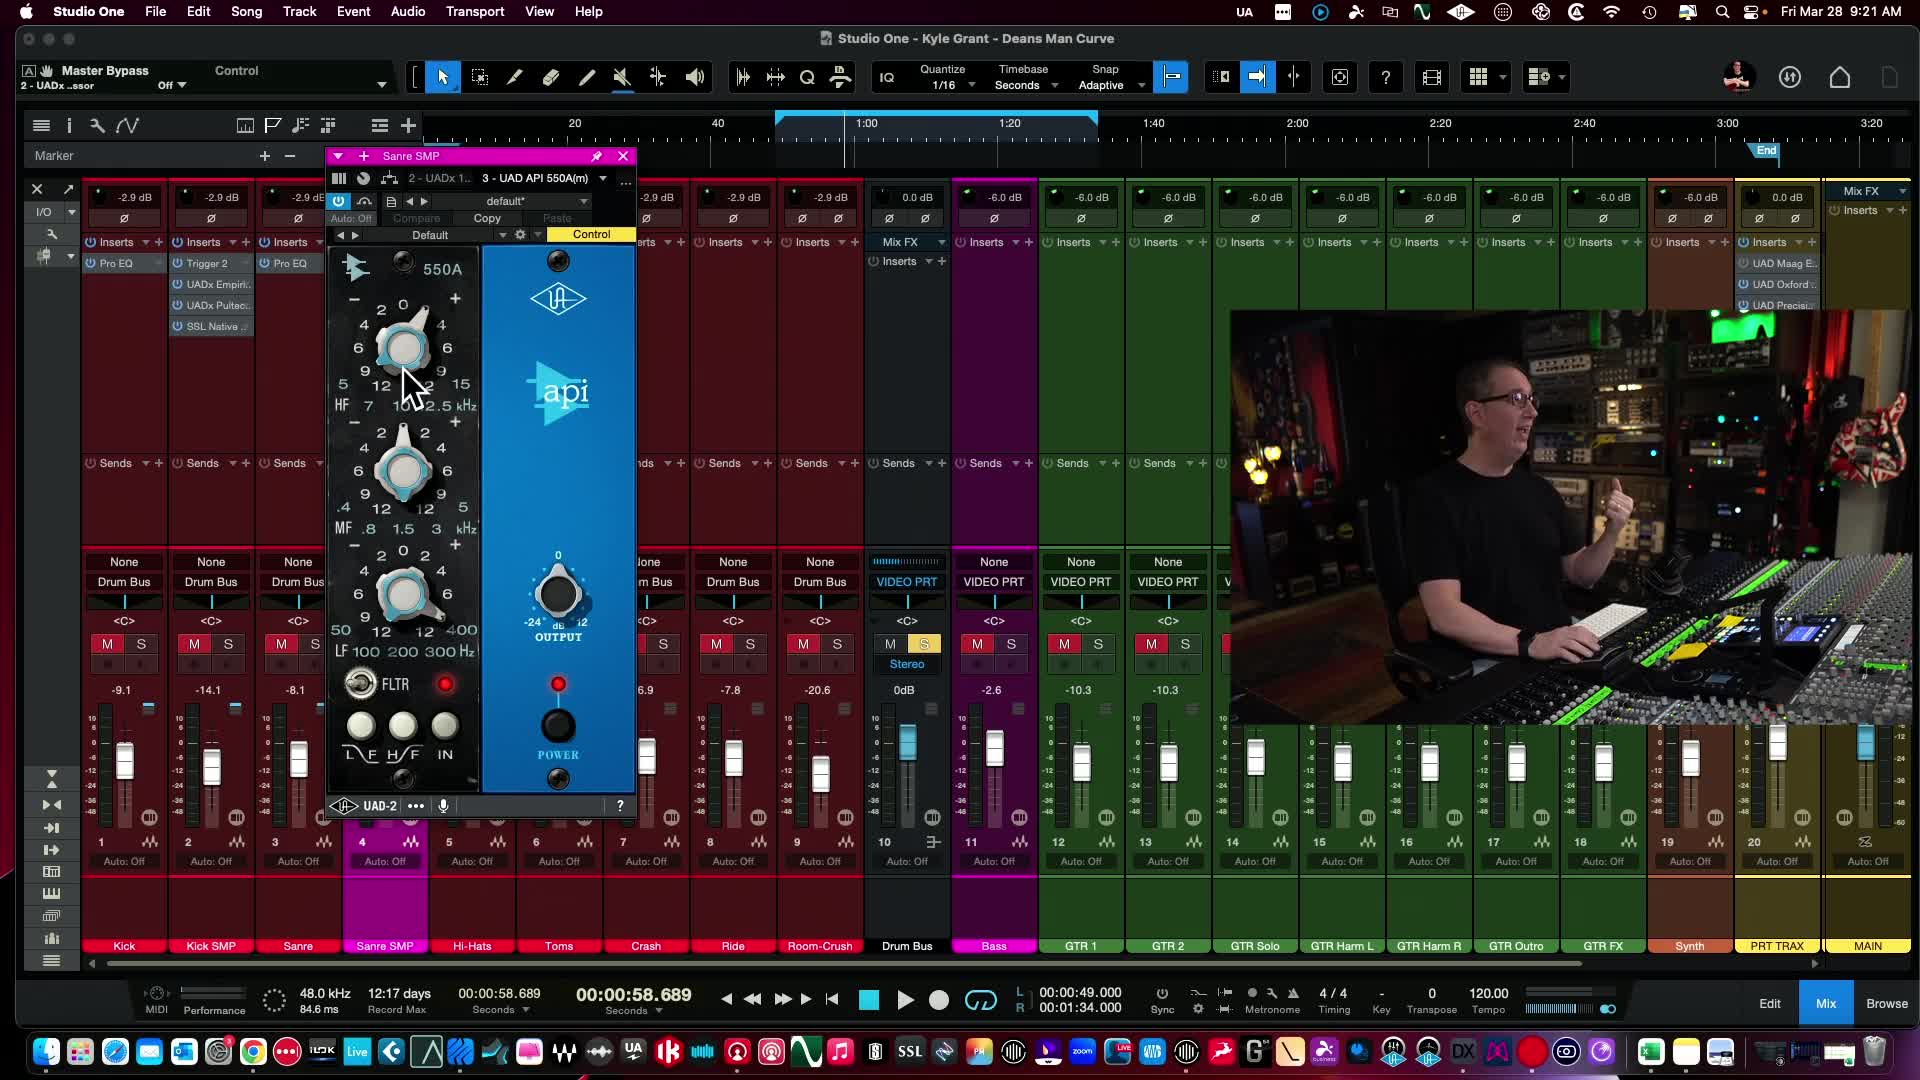Switch to the Edit view tab
The width and height of the screenshot is (1920, 1080).
click(x=1770, y=1003)
